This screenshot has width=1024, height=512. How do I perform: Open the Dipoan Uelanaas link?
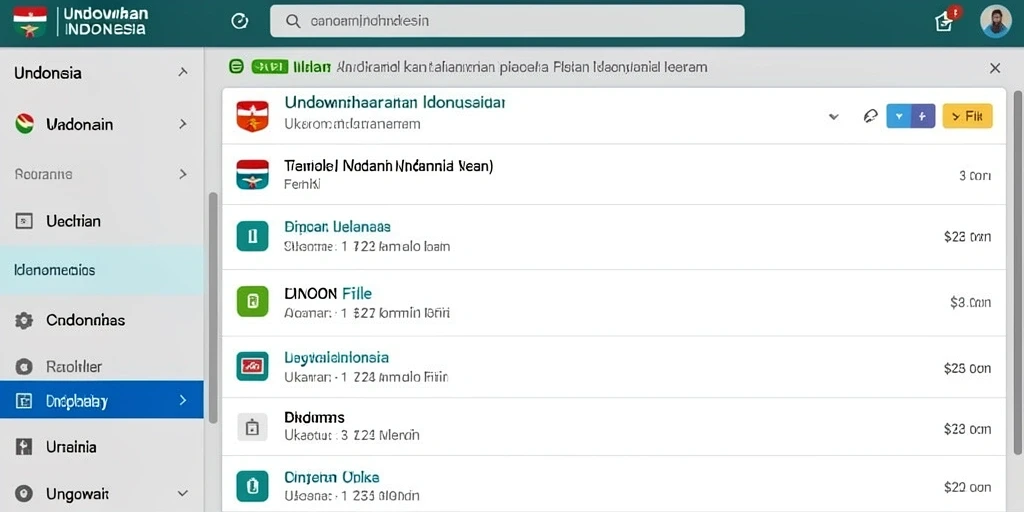coord(338,227)
